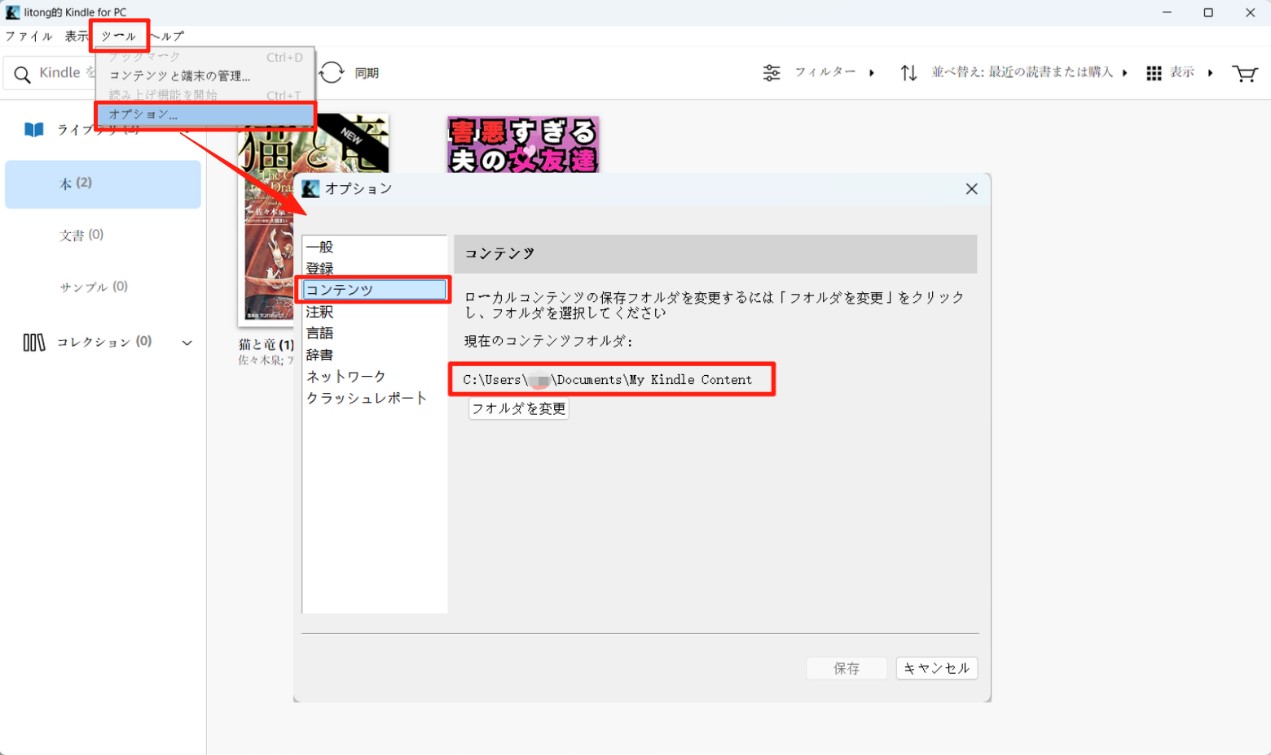Select ネットワーク in options list
1271x755 pixels.
(x=346, y=376)
